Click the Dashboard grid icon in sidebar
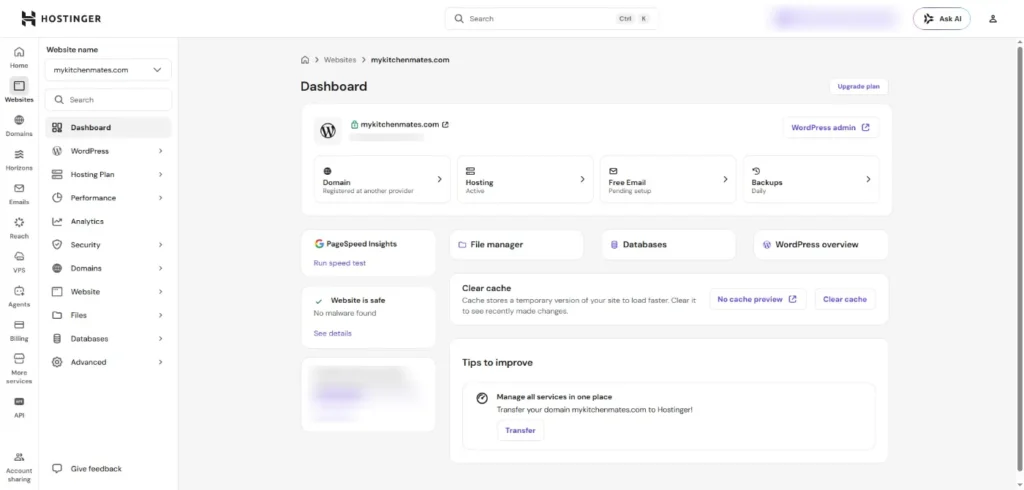The width and height of the screenshot is (1024, 490). (57, 127)
